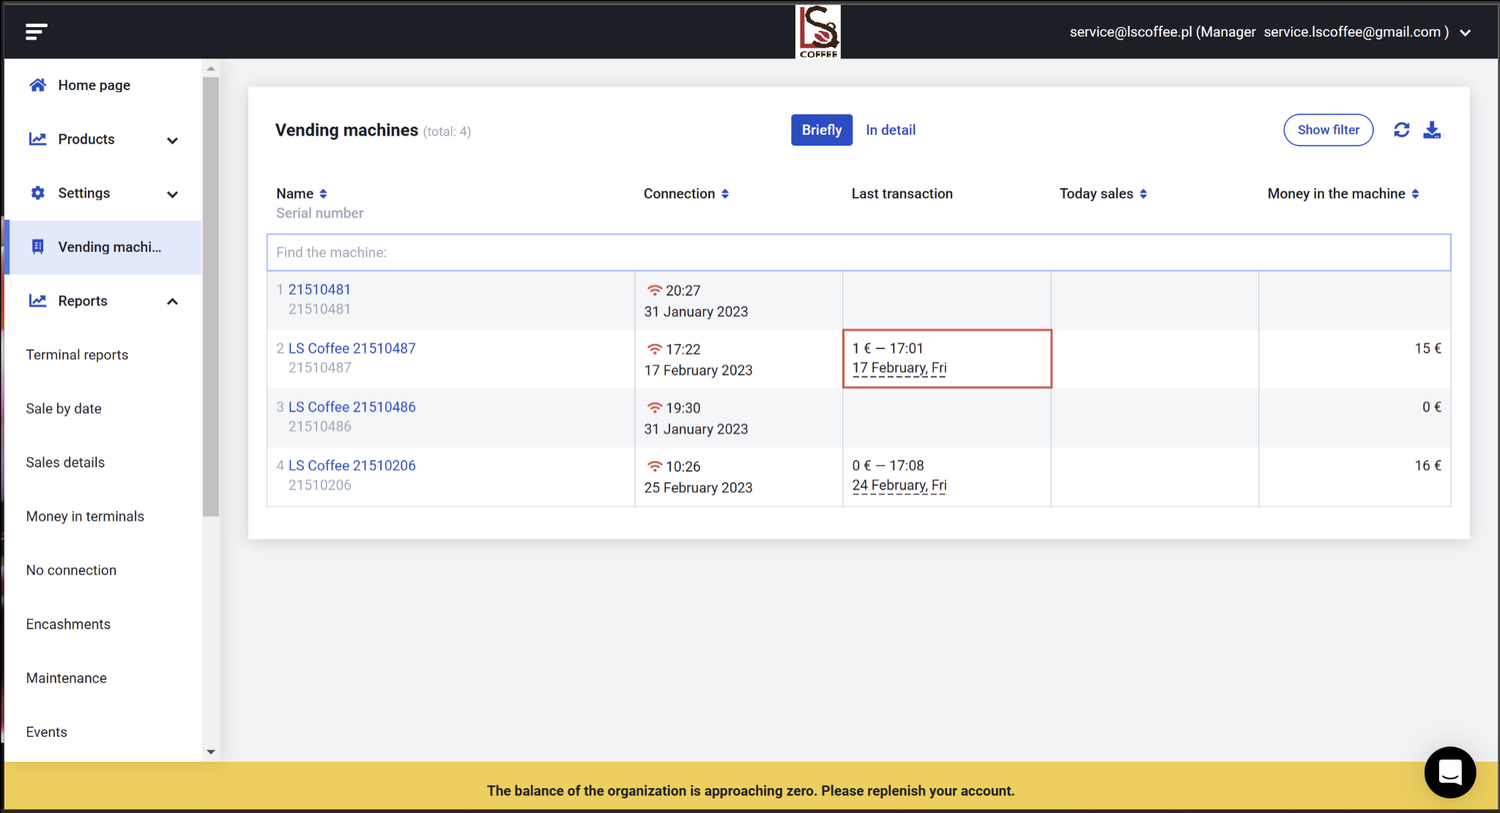Collapse the Reports section chevron
This screenshot has height=813, width=1500.
pos(172,301)
